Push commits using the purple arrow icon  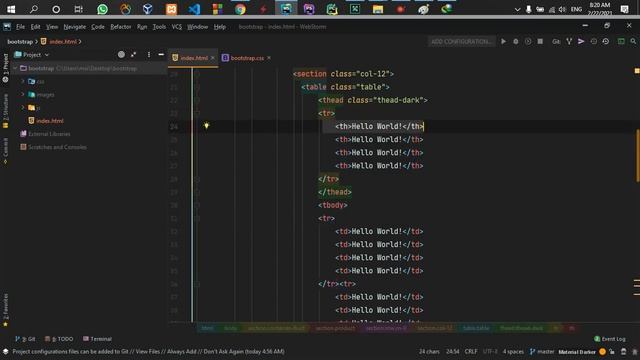pos(581,41)
